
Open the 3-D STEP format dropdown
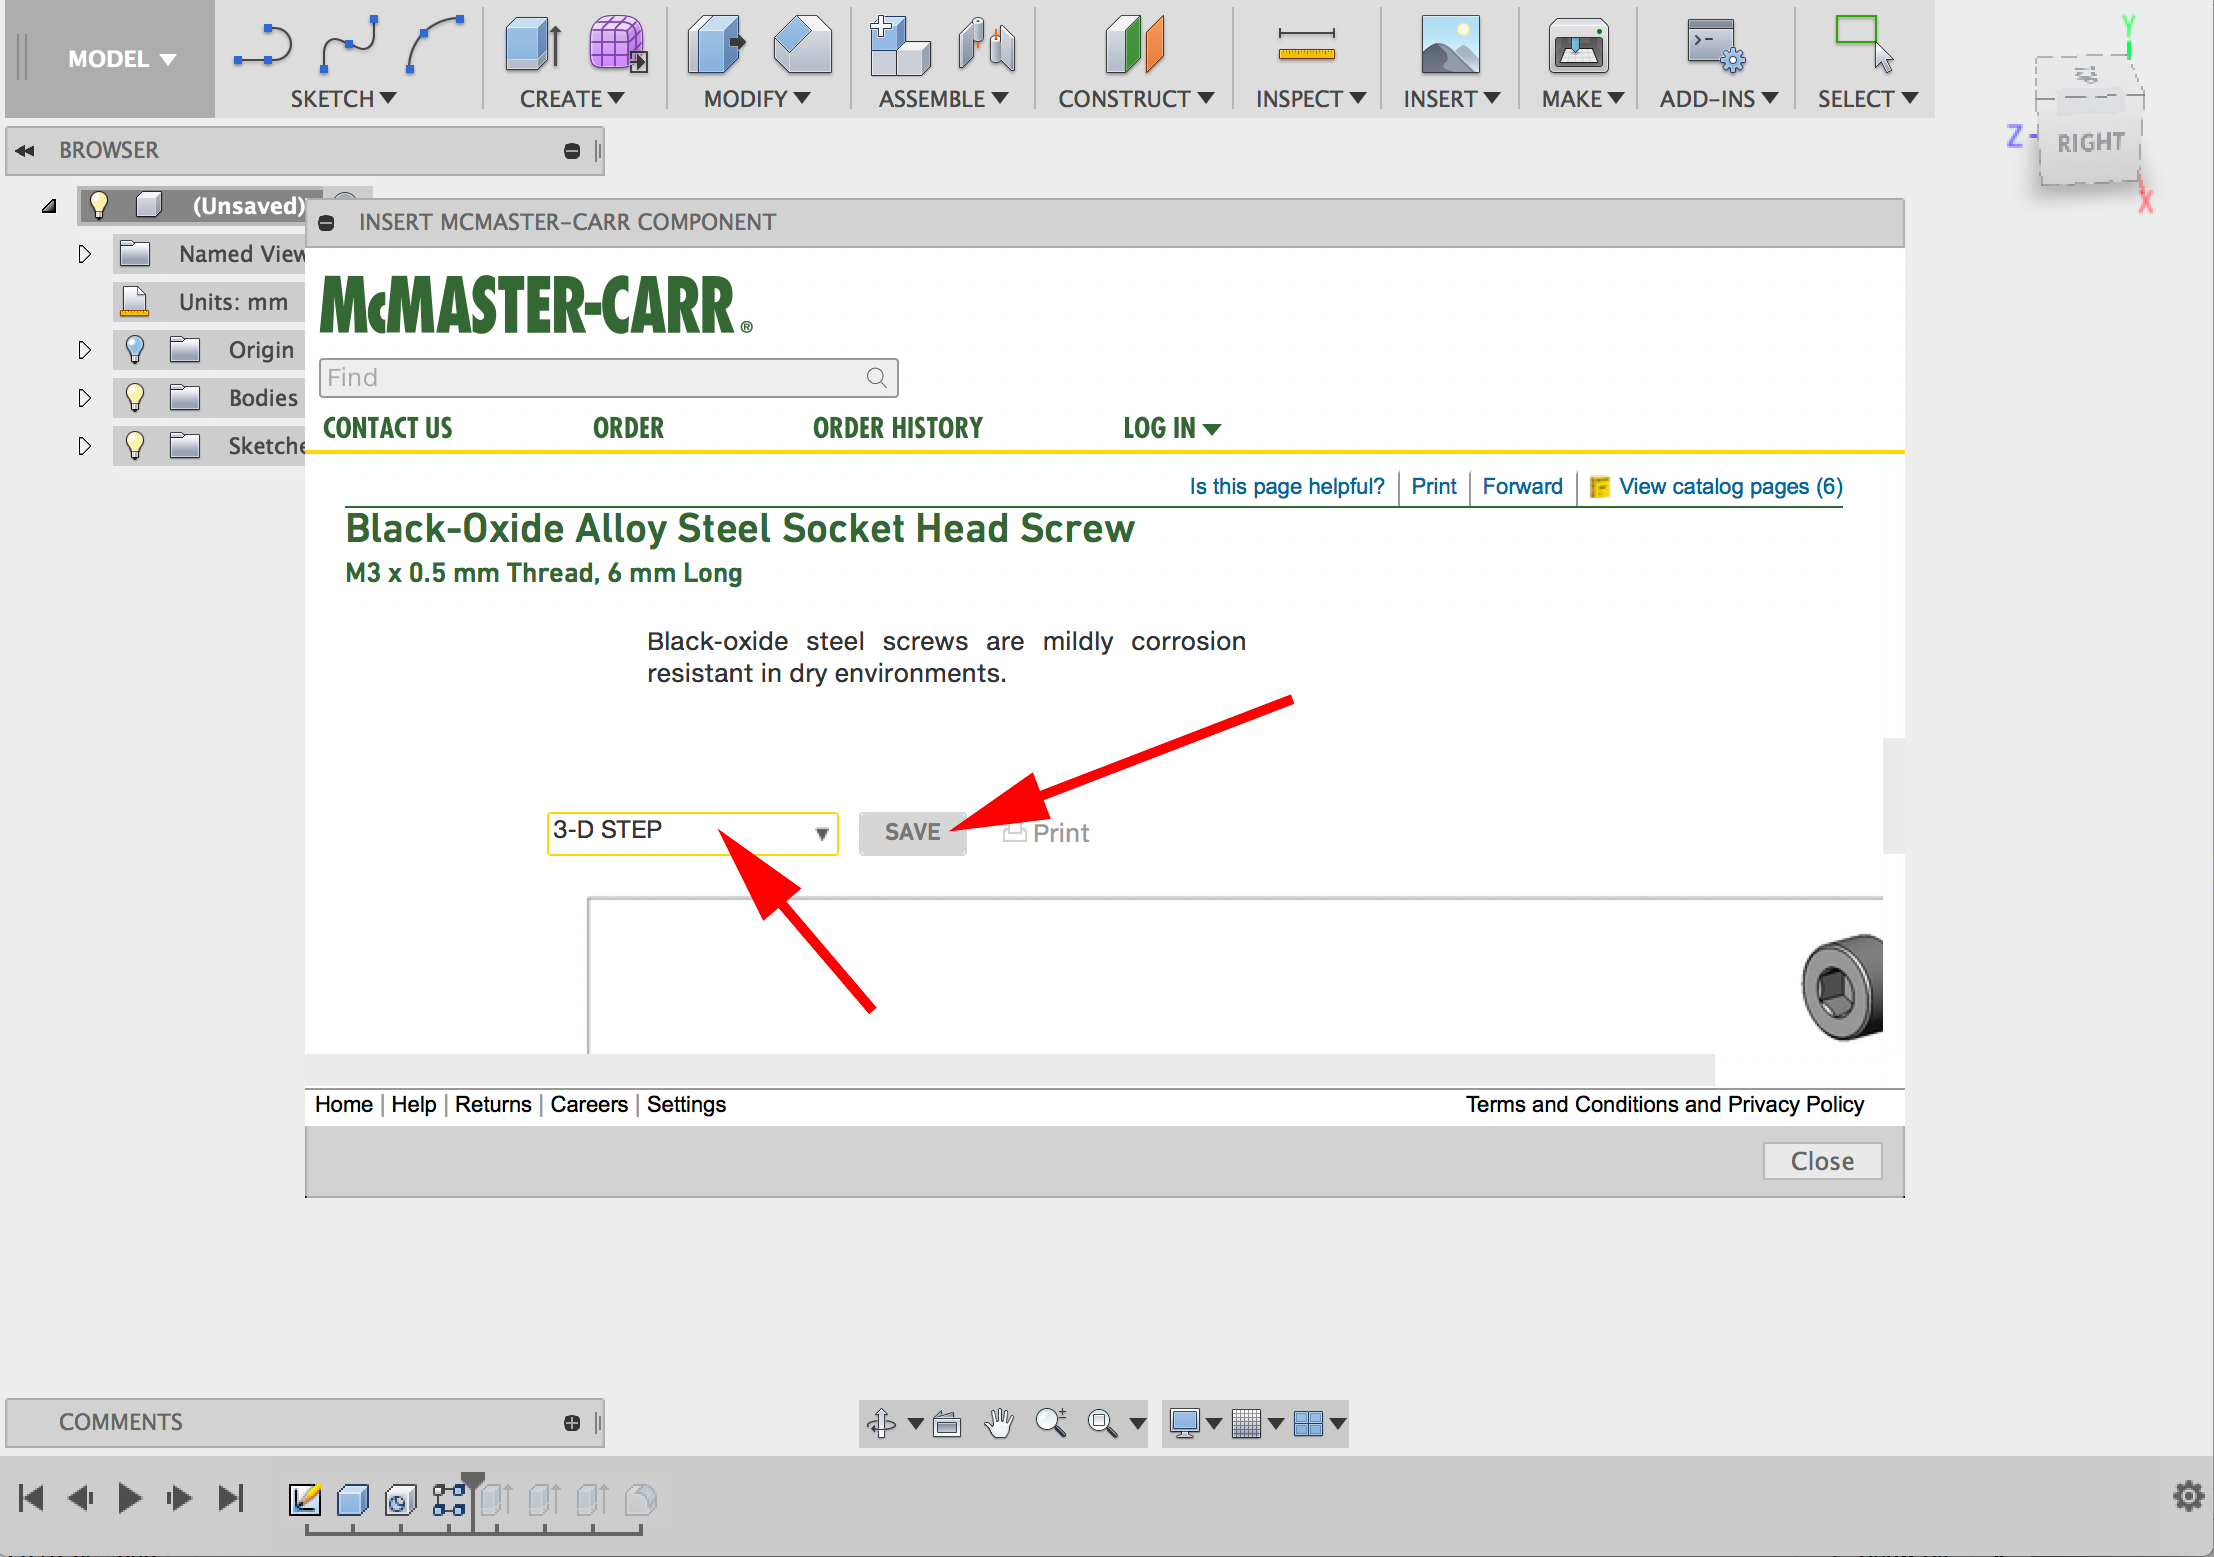pyautogui.click(x=693, y=832)
